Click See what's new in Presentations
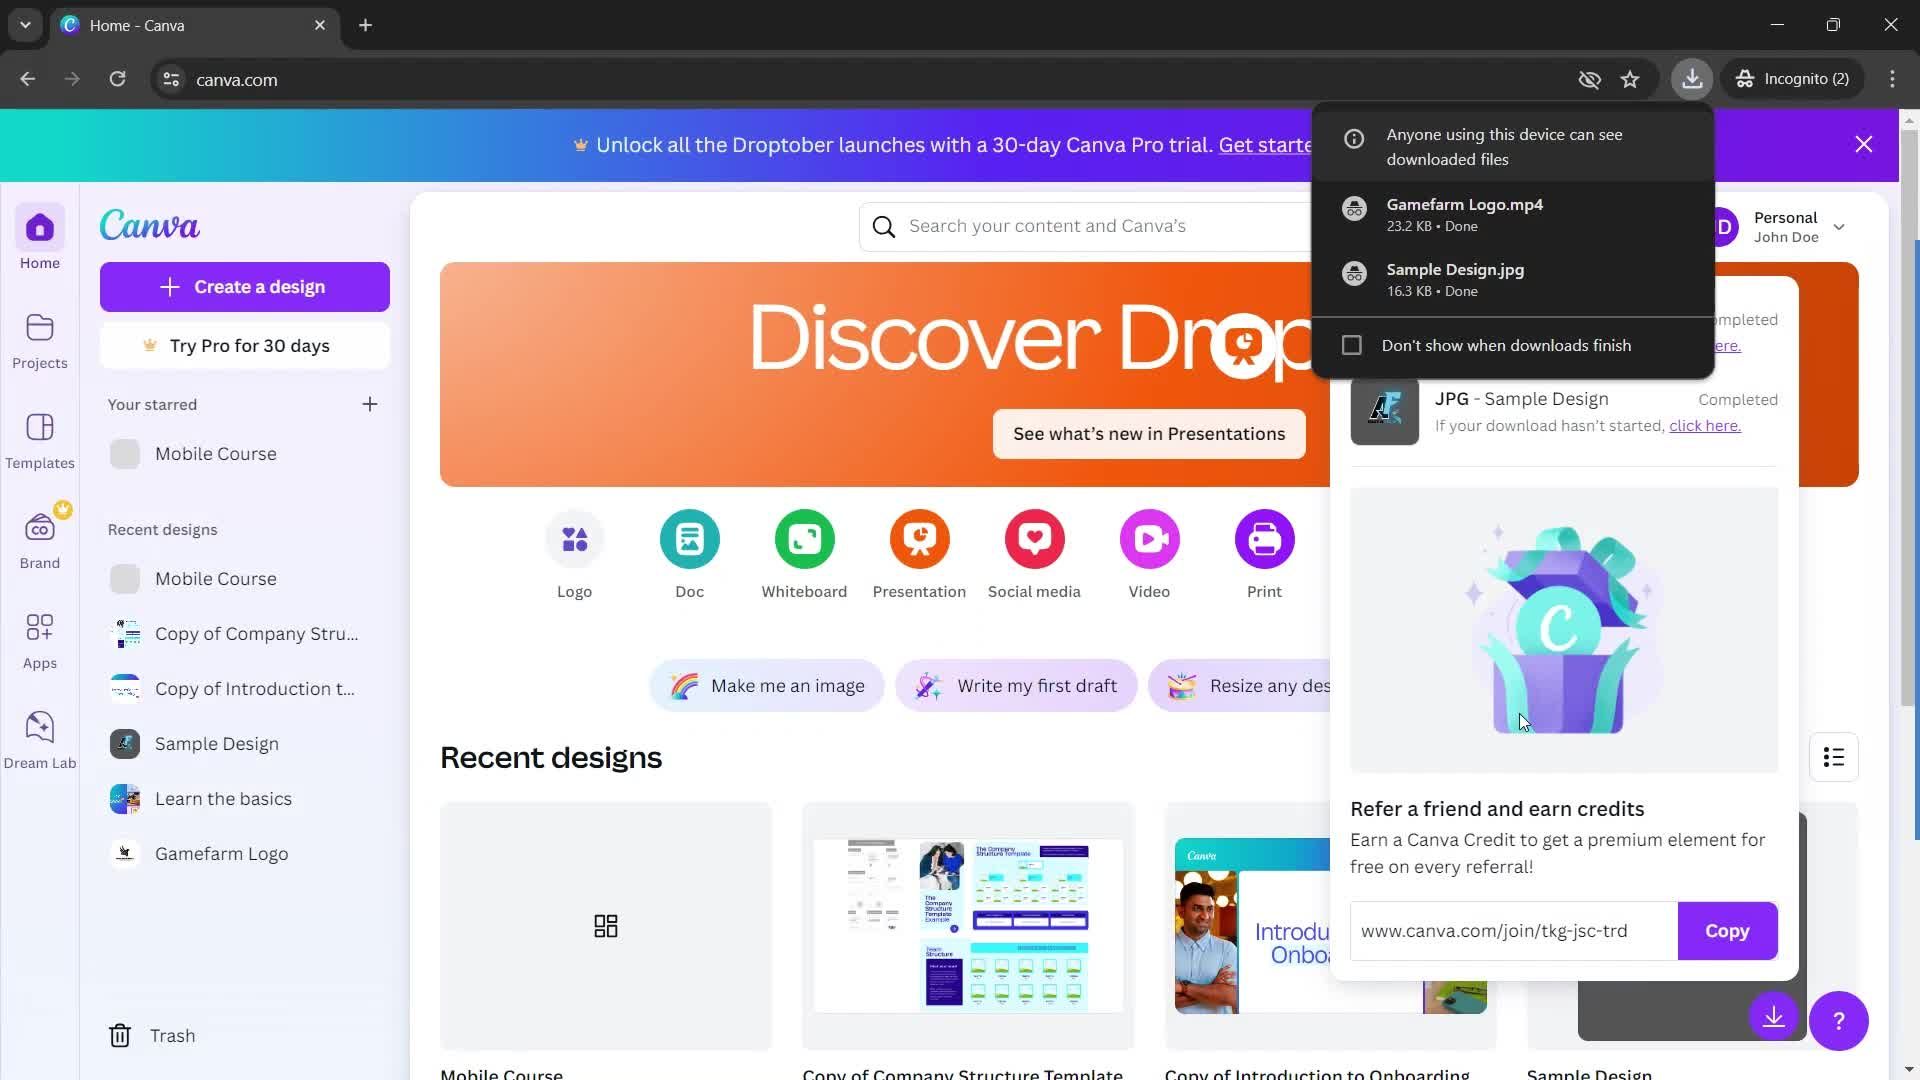This screenshot has width=1920, height=1080. (1149, 434)
